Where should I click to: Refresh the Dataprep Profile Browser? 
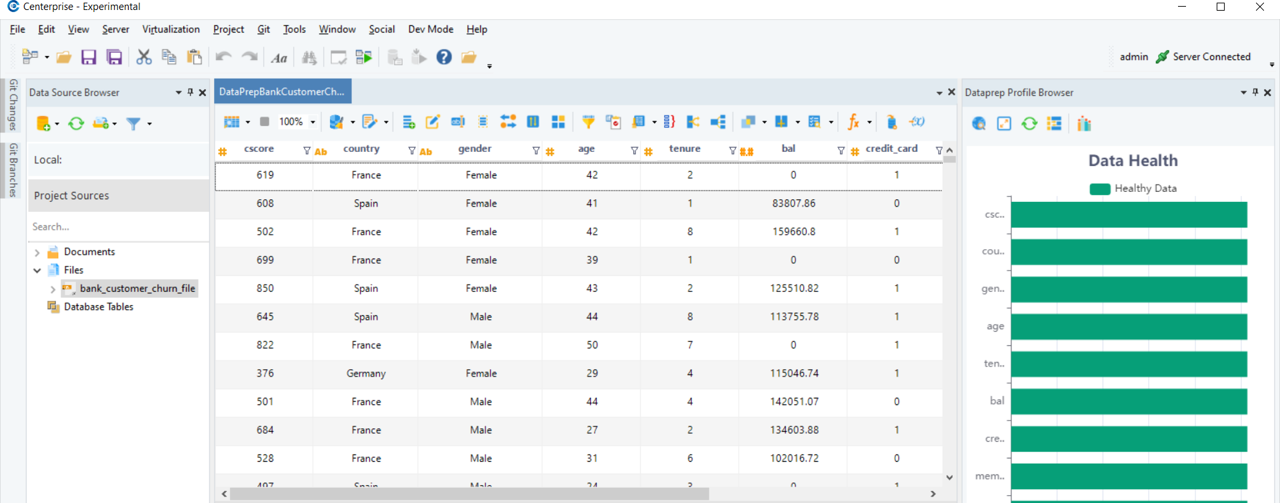[x=1029, y=124]
